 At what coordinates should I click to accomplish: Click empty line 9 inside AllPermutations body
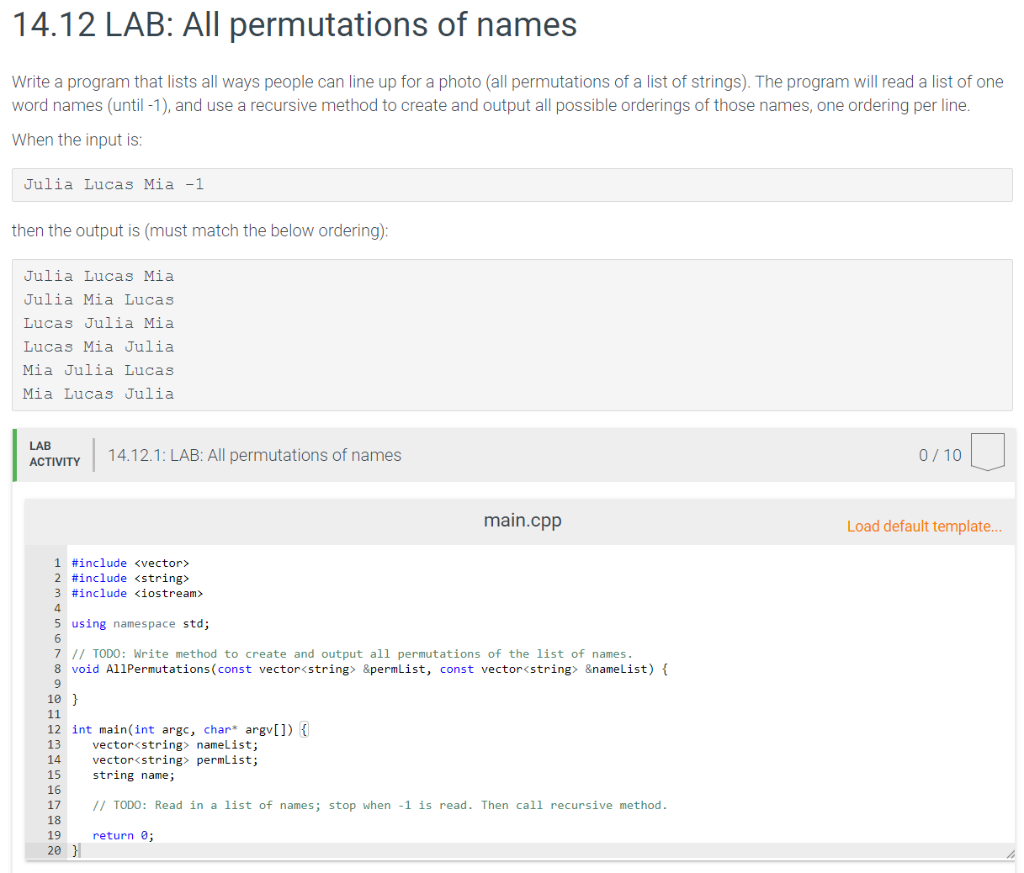(541, 684)
